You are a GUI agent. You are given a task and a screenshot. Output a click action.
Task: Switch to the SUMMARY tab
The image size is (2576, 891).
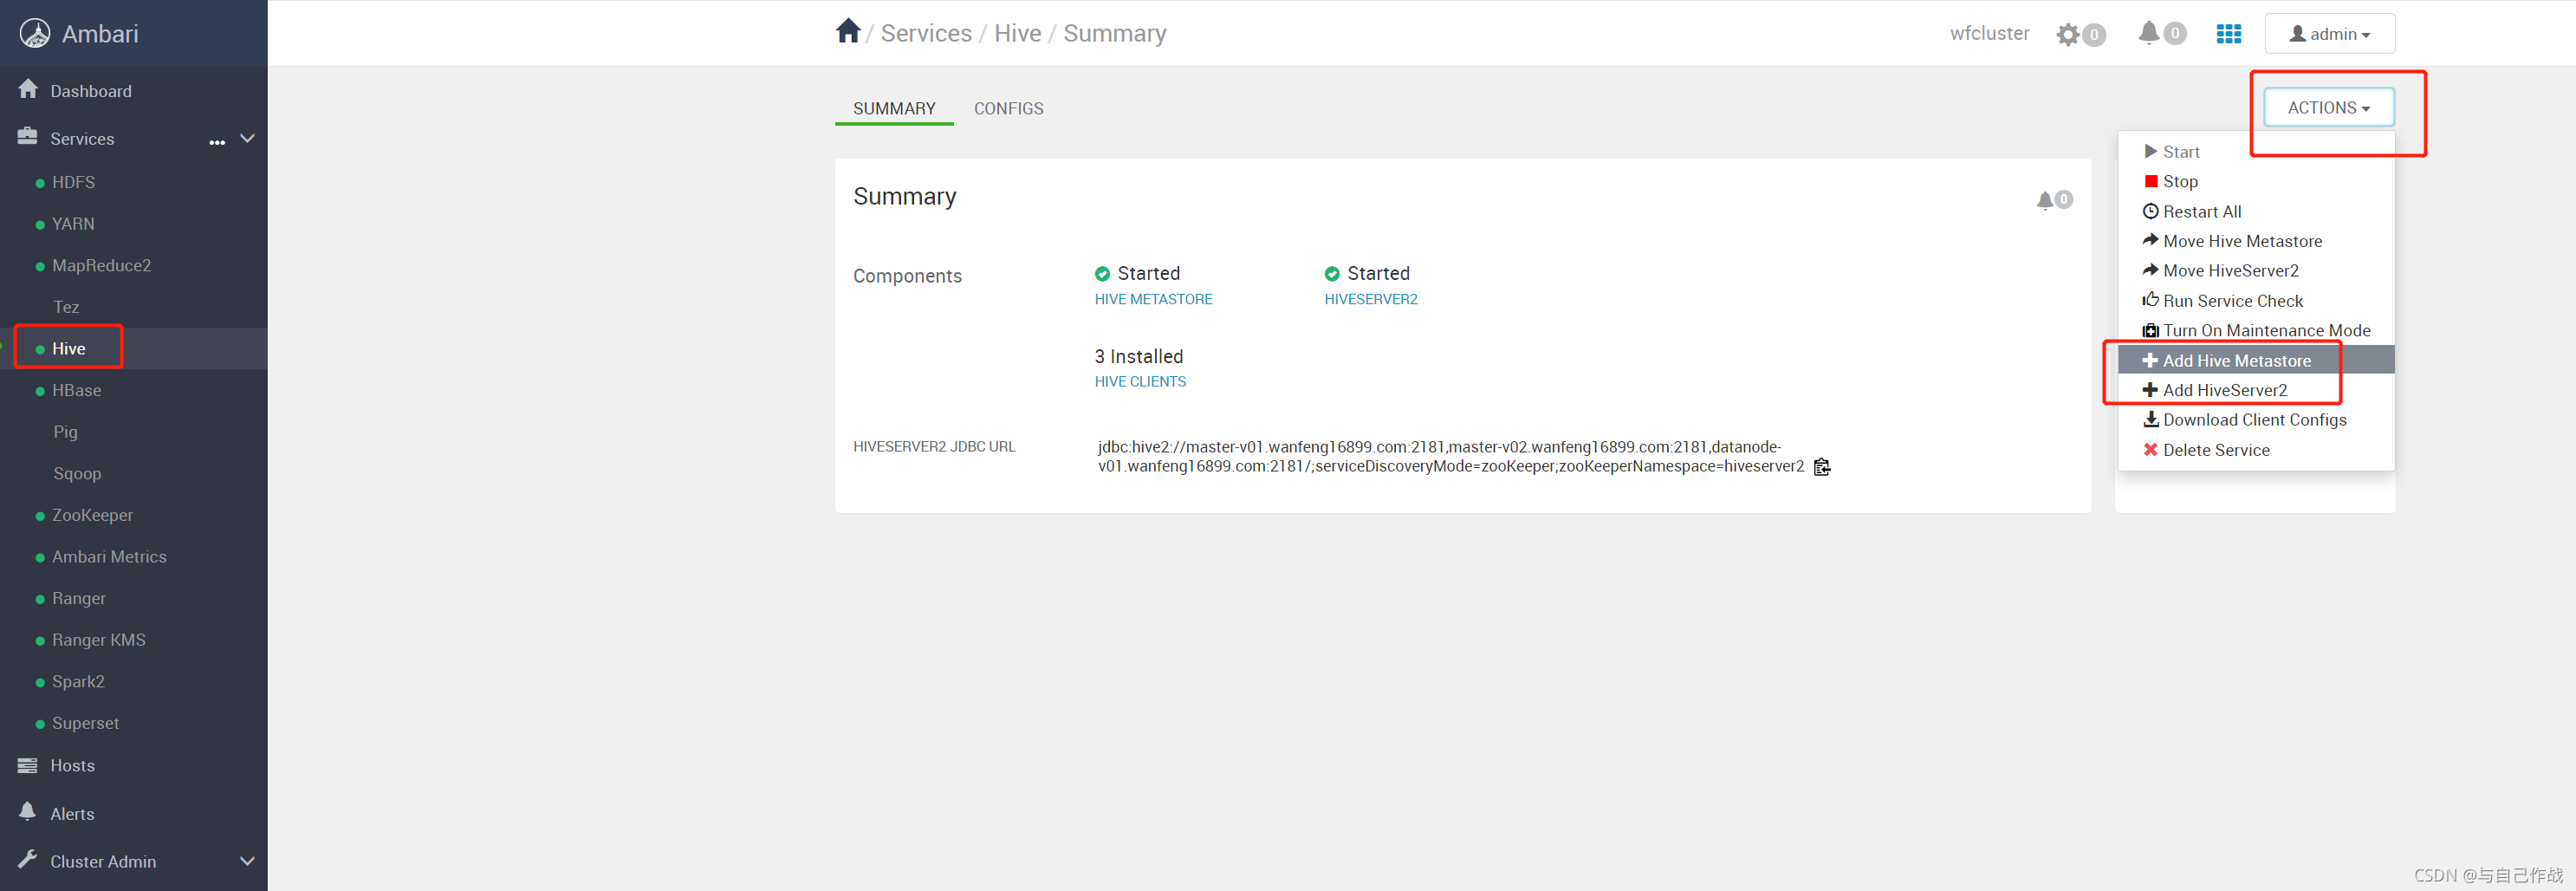point(894,108)
